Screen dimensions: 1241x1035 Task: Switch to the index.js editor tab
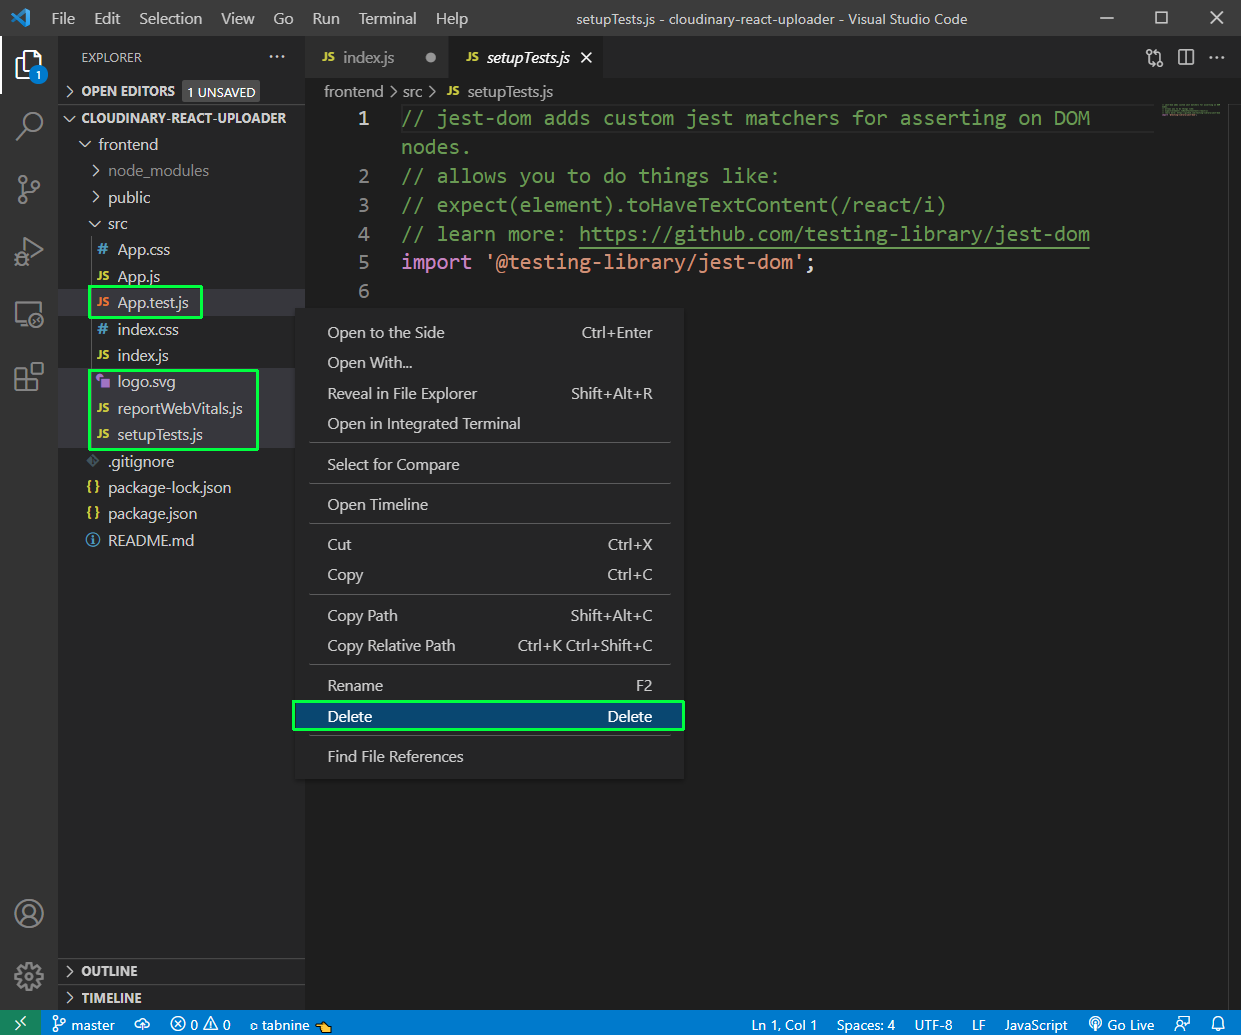click(x=378, y=58)
